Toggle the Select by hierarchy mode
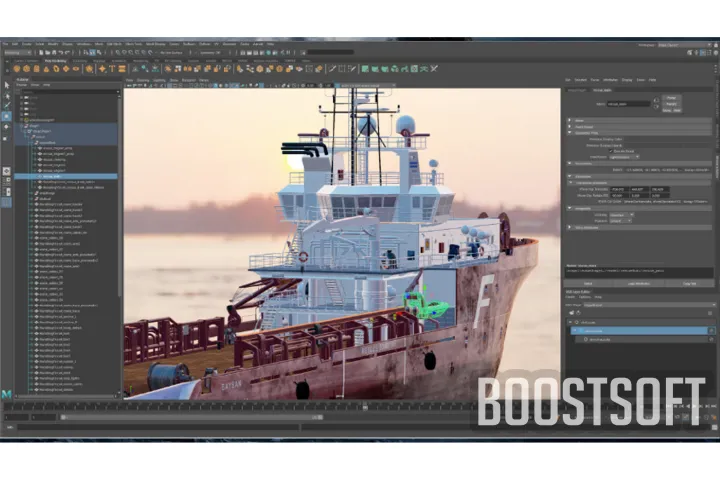The width and height of the screenshot is (720, 480). pyautogui.click(x=86, y=53)
